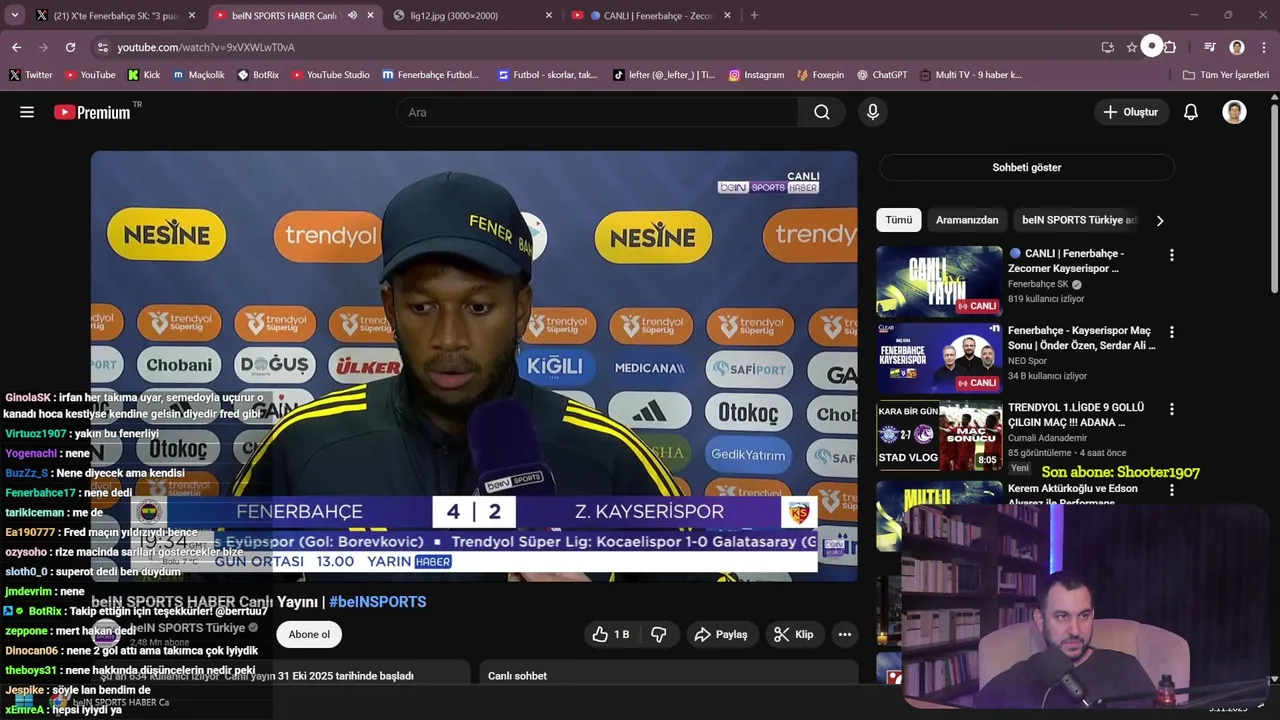
Task: Open ChatGPT bookmark
Action: [x=882, y=75]
